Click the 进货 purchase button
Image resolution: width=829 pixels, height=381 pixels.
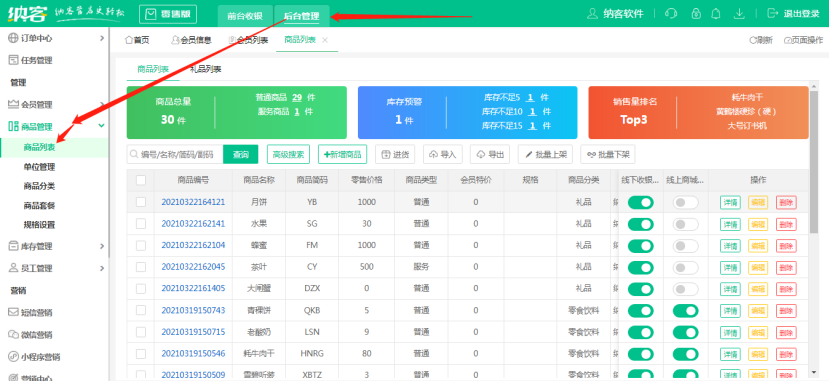coord(395,154)
